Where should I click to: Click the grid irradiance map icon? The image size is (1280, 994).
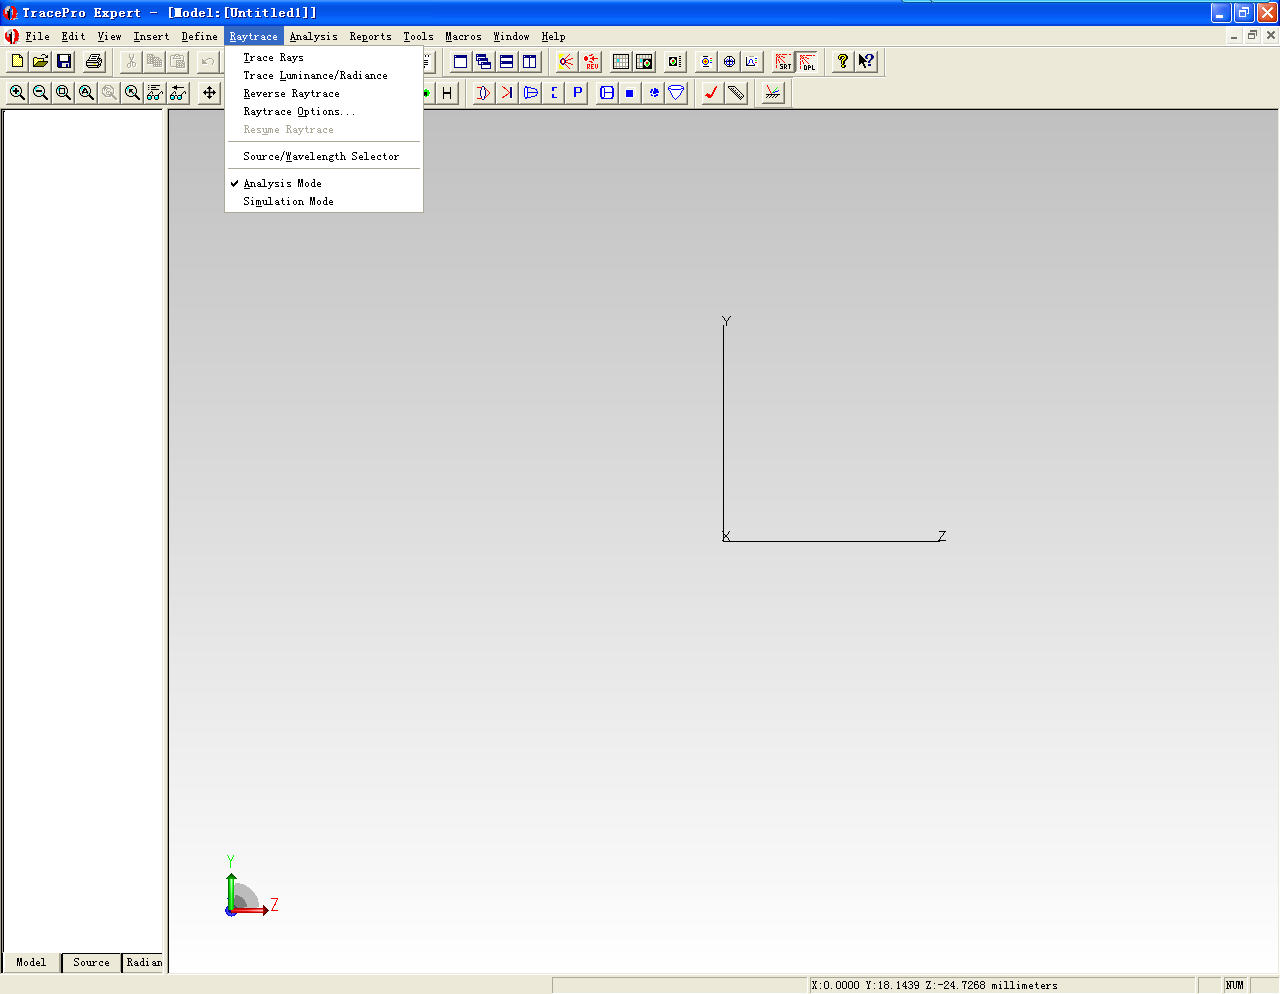(x=621, y=62)
